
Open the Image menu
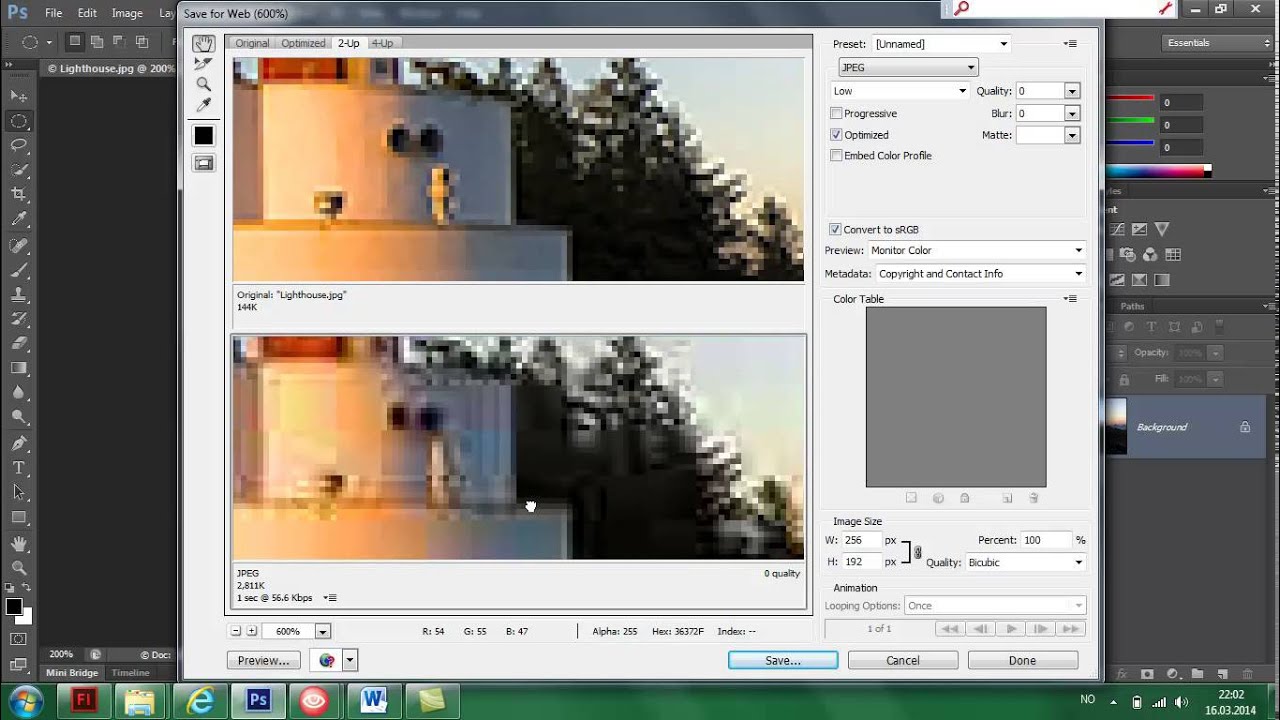point(127,13)
